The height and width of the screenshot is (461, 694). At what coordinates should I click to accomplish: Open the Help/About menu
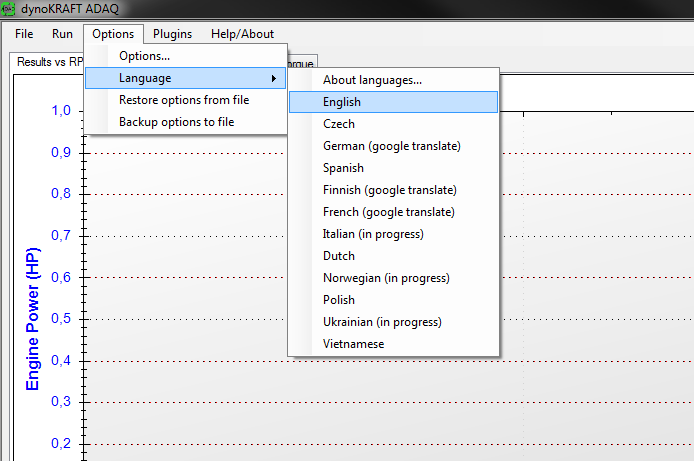pyautogui.click(x=242, y=34)
